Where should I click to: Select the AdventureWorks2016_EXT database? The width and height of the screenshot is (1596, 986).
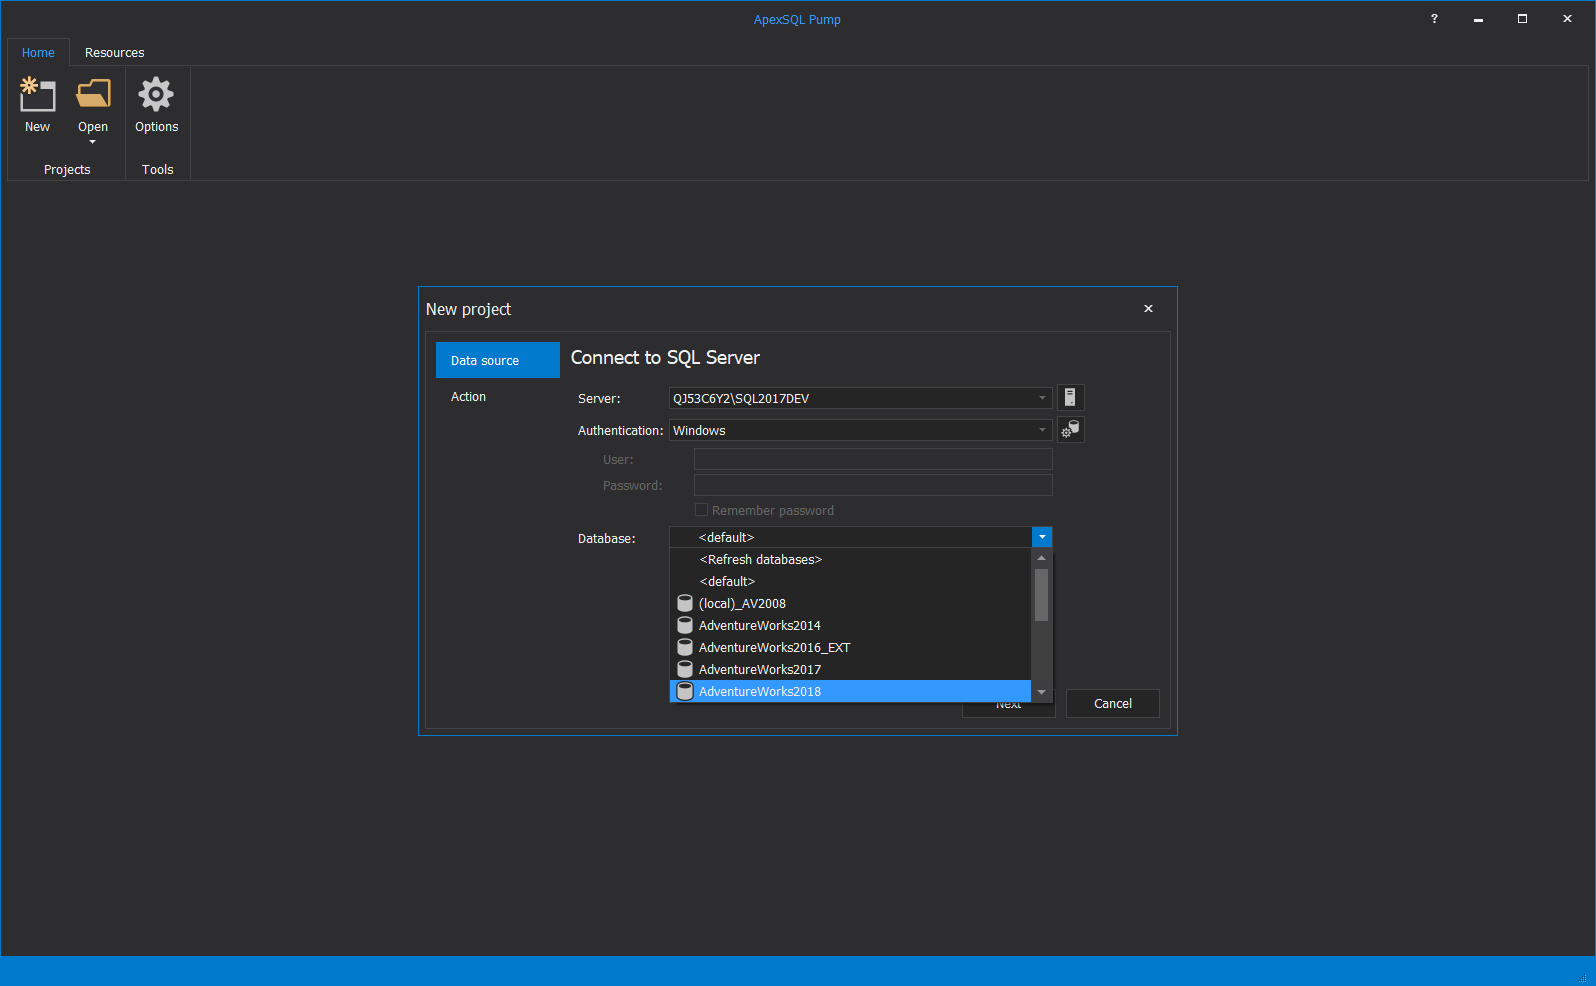(x=850, y=647)
